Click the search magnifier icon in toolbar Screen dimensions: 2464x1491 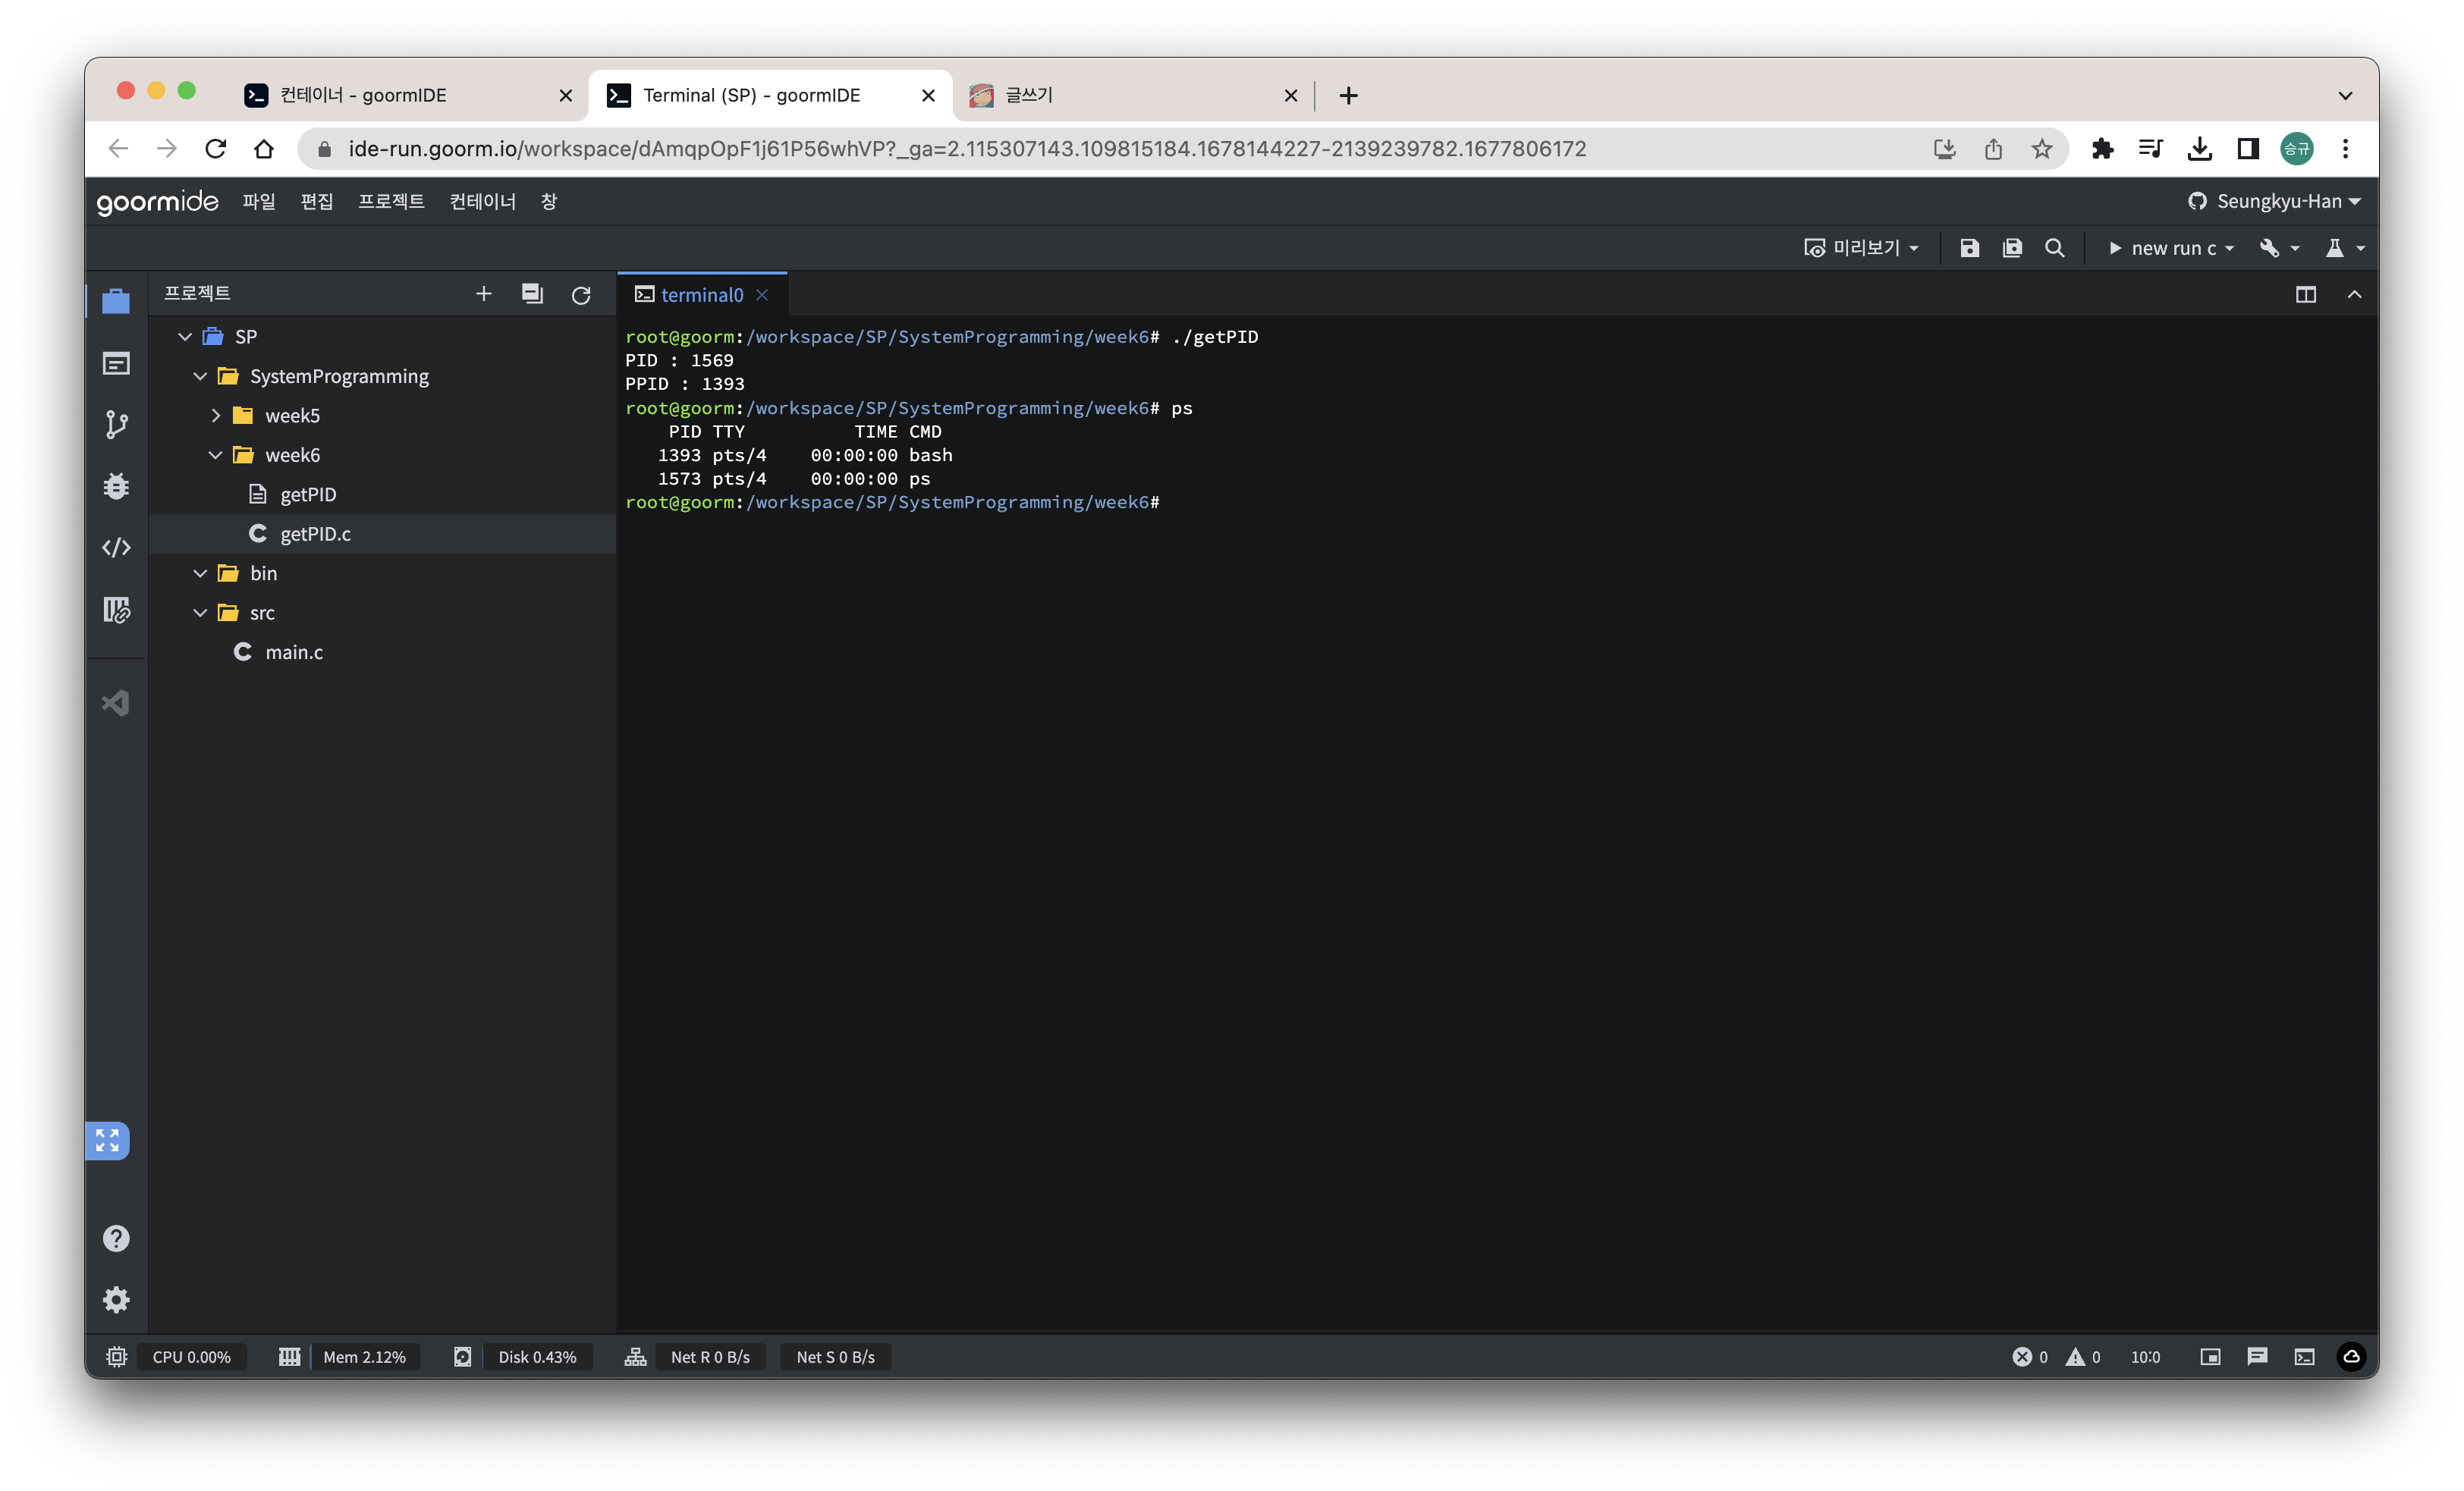2054,248
